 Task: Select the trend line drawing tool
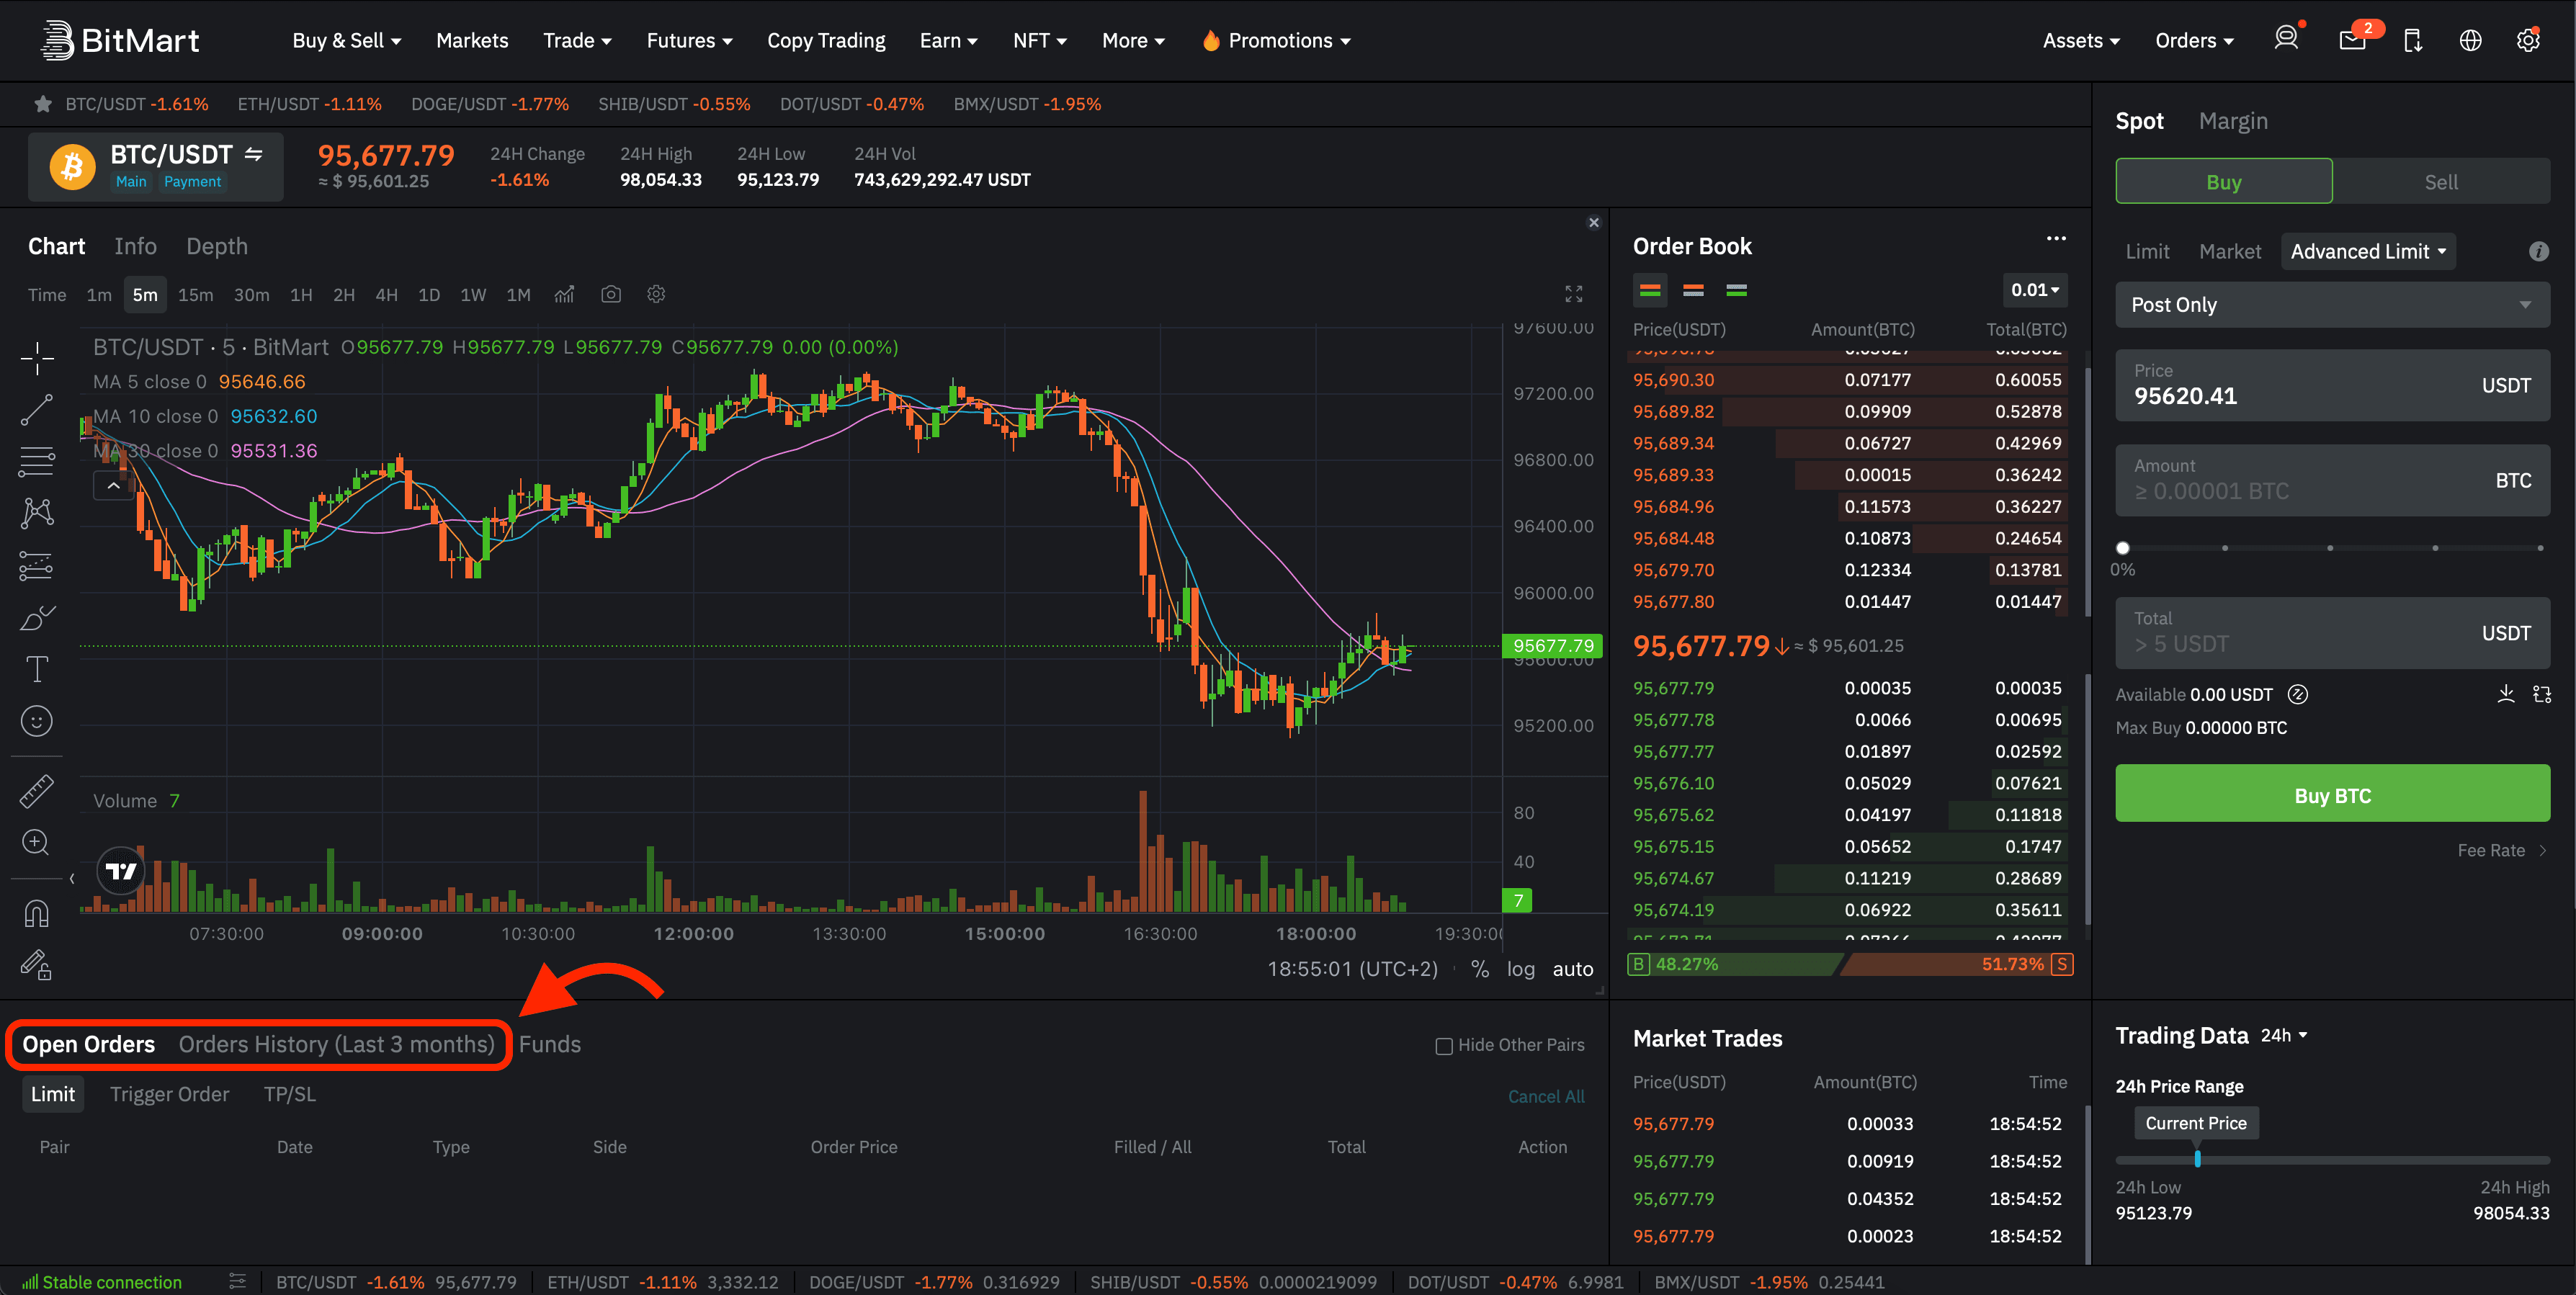pos(37,410)
